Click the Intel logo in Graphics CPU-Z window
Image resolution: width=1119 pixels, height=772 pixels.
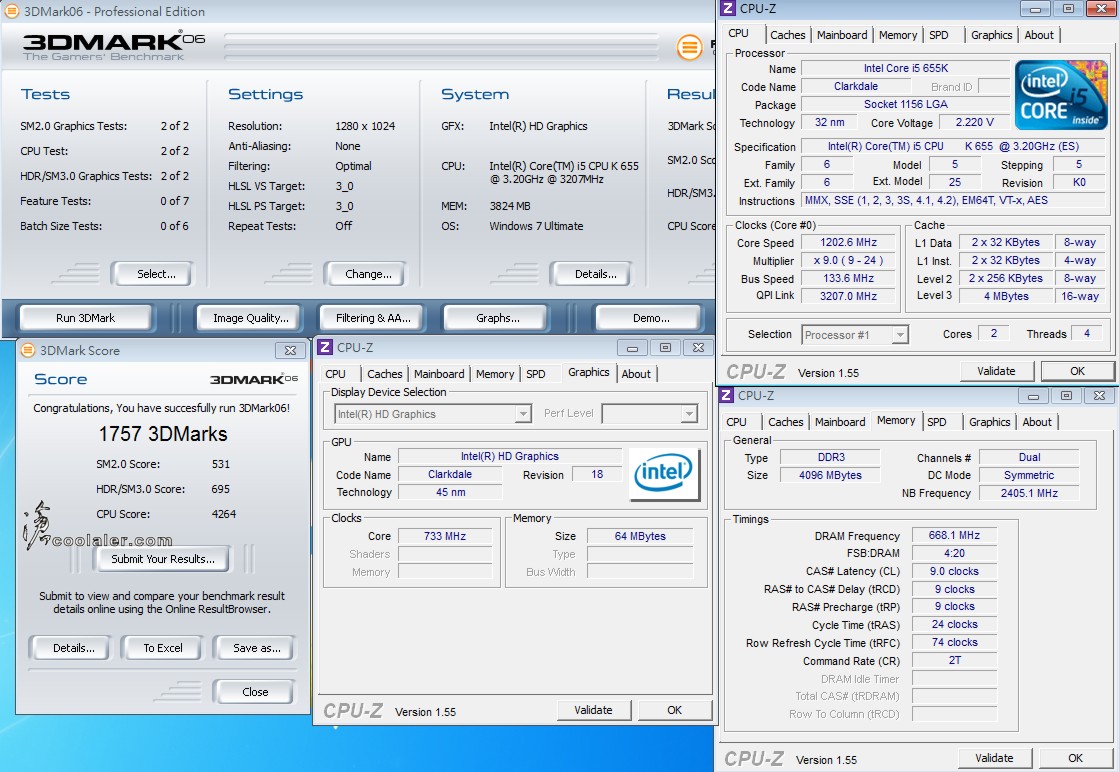click(664, 473)
